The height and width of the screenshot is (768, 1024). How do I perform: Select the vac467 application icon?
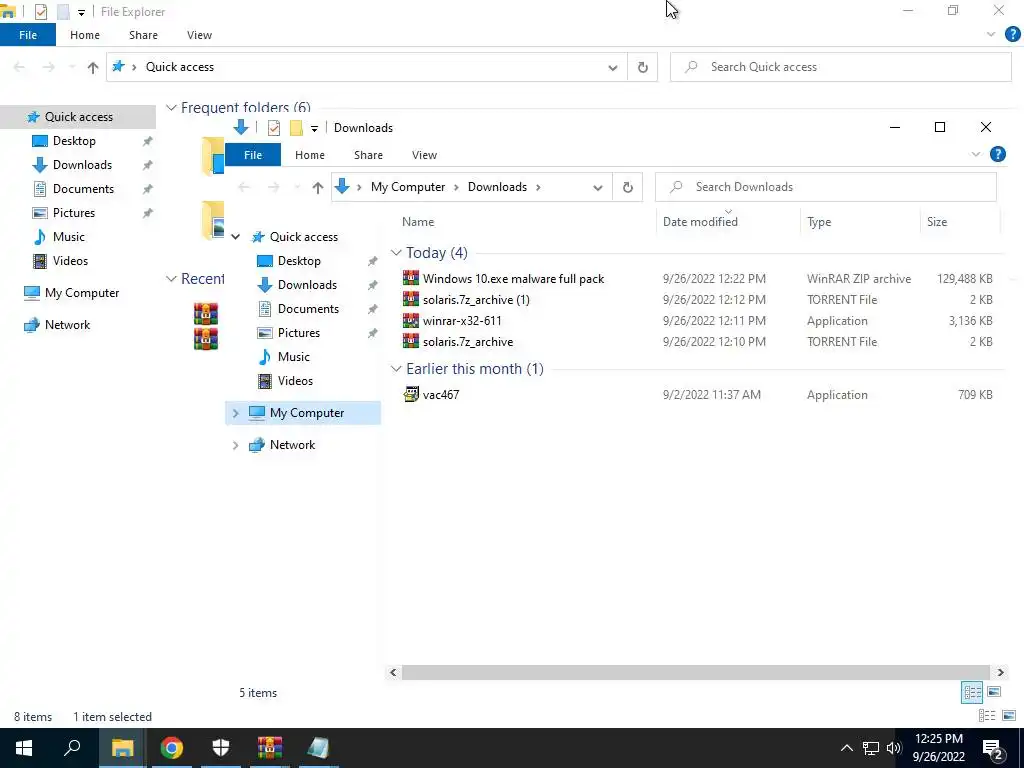411,394
